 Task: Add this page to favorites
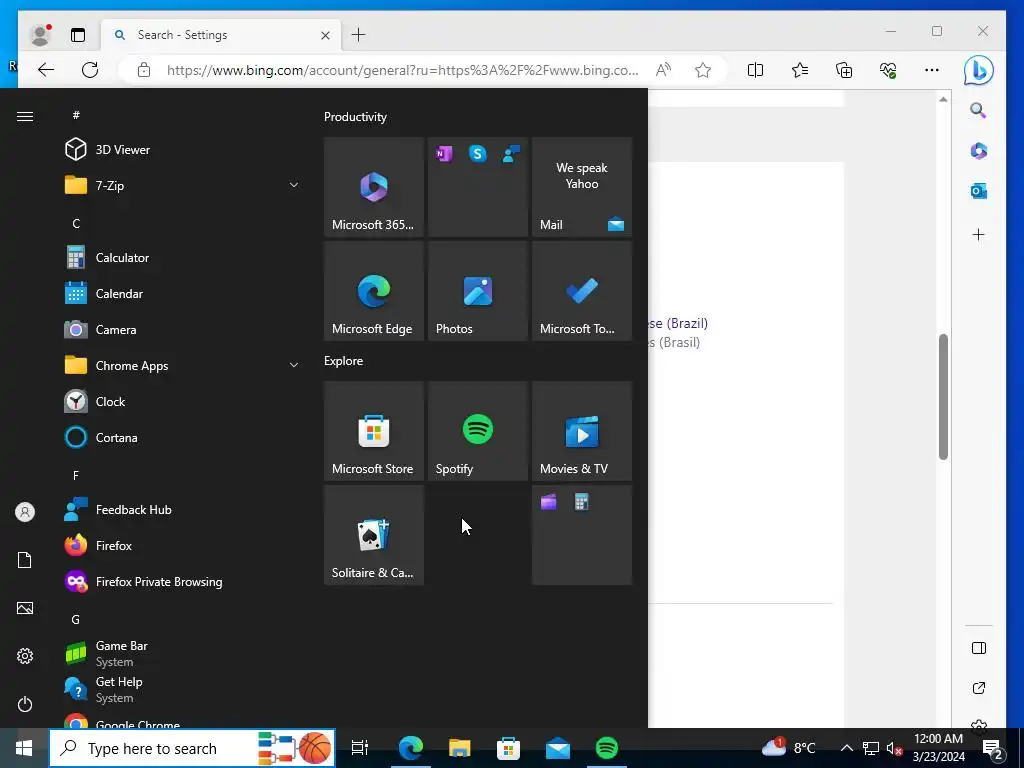pyautogui.click(x=703, y=70)
